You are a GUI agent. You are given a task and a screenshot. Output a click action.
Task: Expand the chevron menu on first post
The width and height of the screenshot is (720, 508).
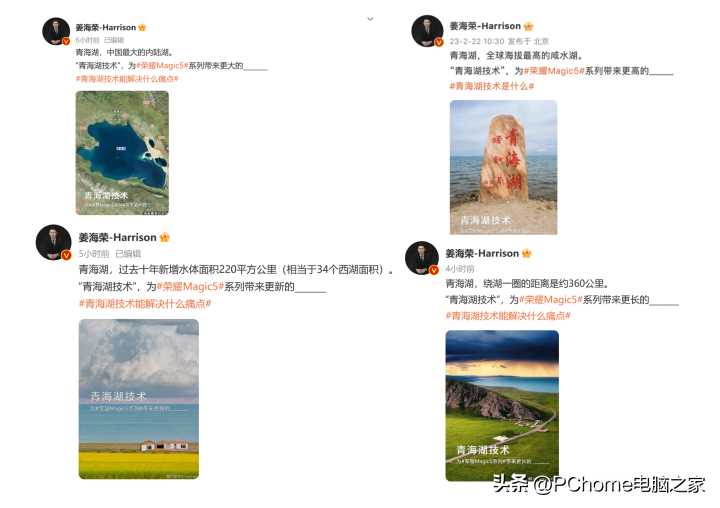(370, 19)
